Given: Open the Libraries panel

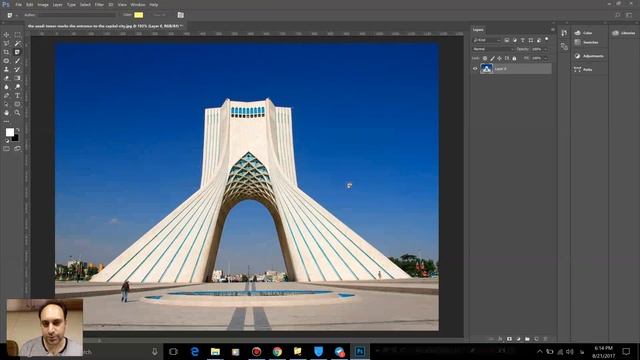Looking at the screenshot, I should [x=624, y=33].
